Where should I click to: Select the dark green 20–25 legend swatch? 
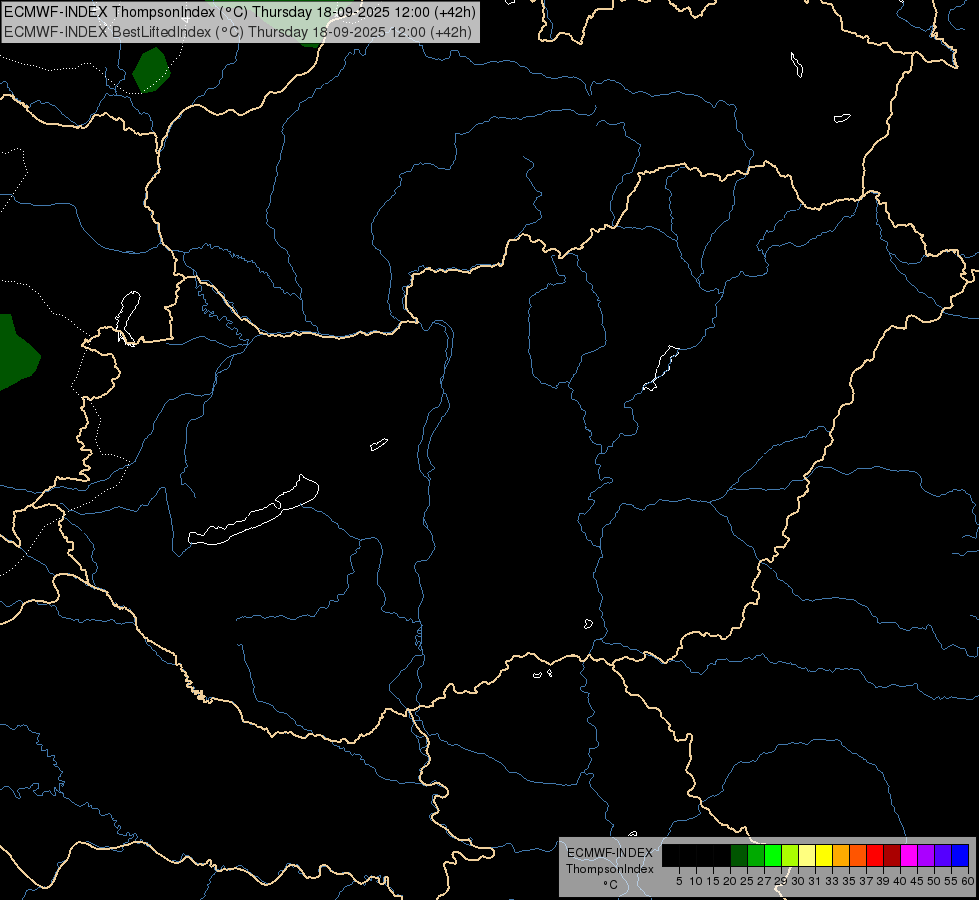739,855
